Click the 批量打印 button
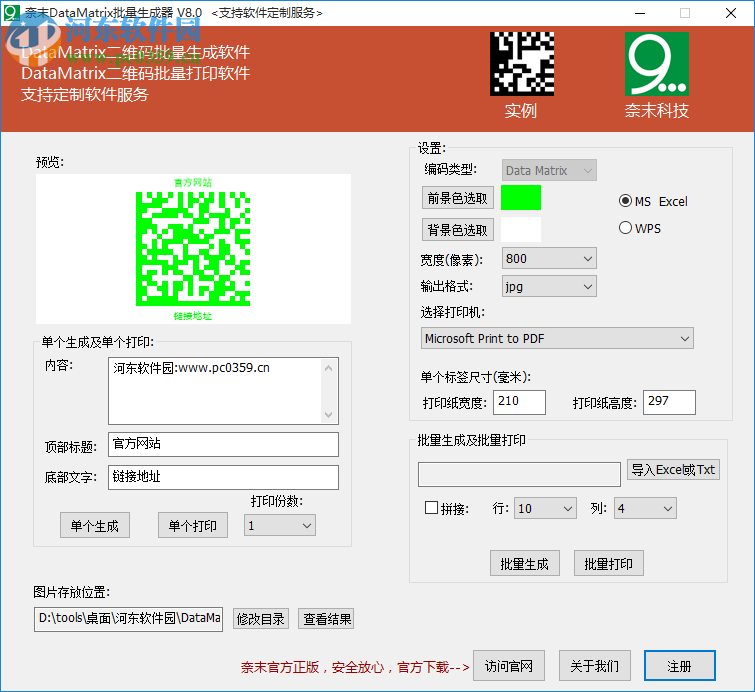The image size is (755, 692). (x=609, y=563)
